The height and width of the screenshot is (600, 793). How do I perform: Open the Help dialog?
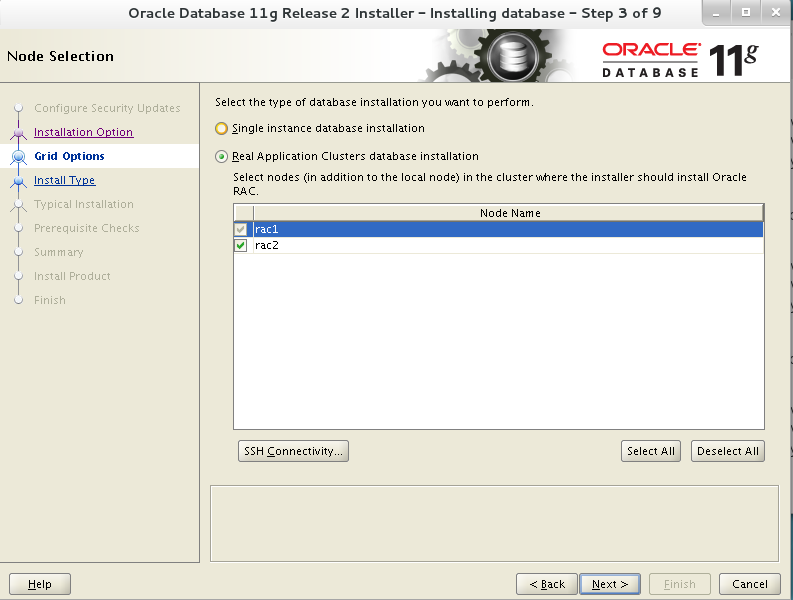pyautogui.click(x=40, y=584)
